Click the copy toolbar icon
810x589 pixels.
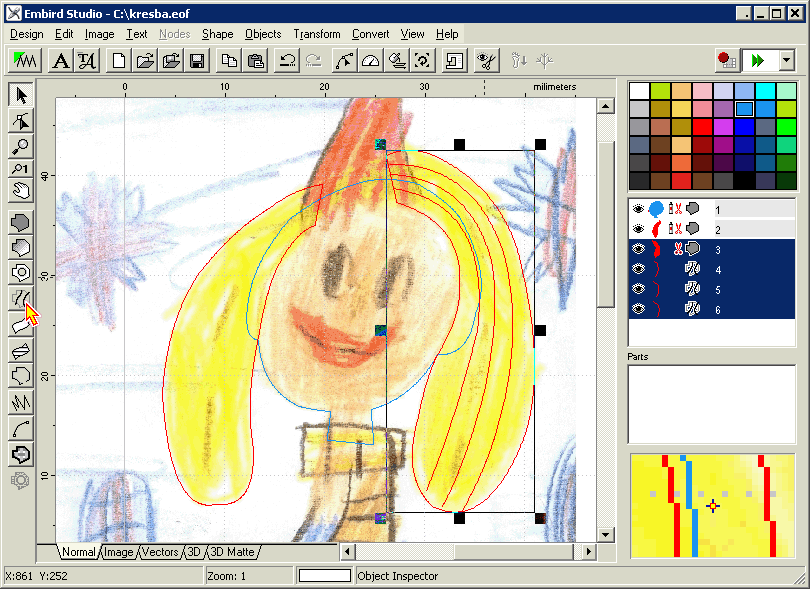pos(229,61)
